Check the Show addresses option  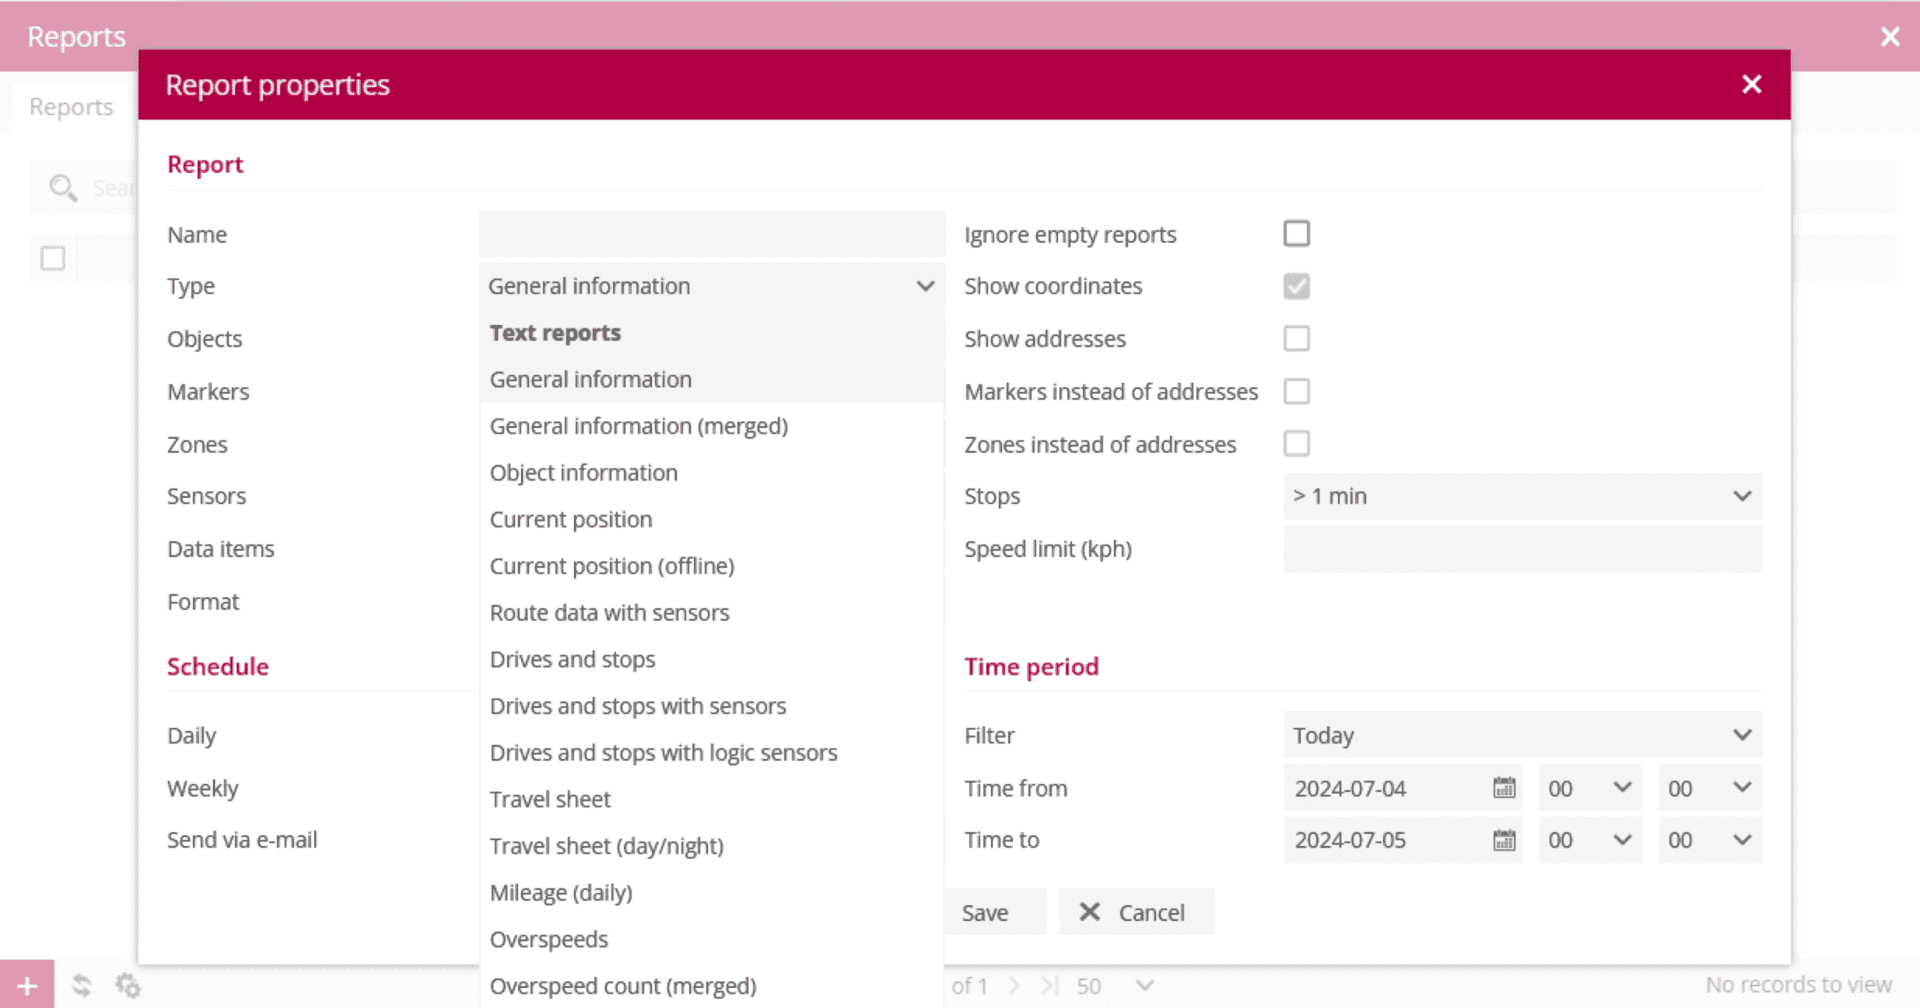coord(1296,339)
